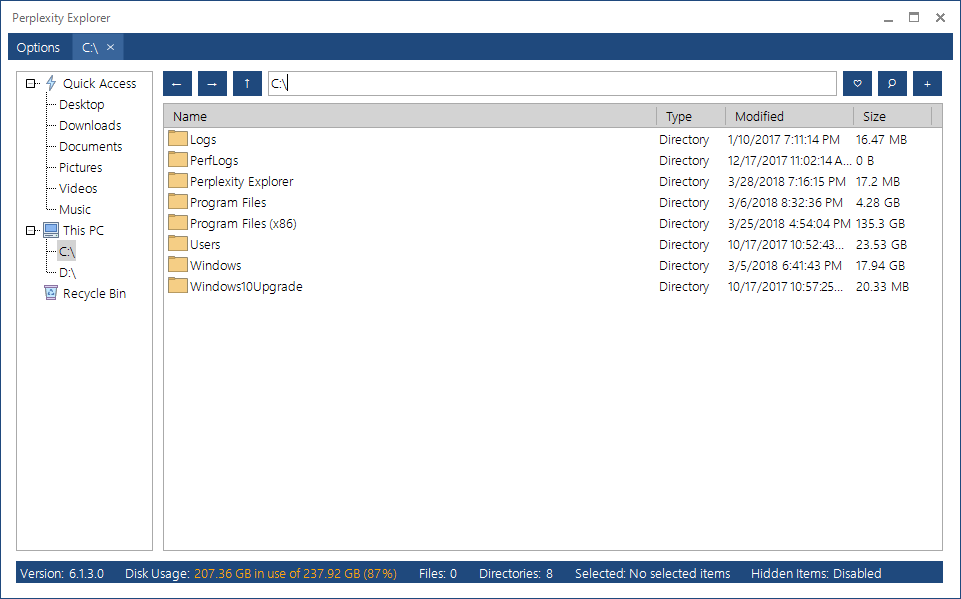Go back using the left arrow button

click(177, 83)
